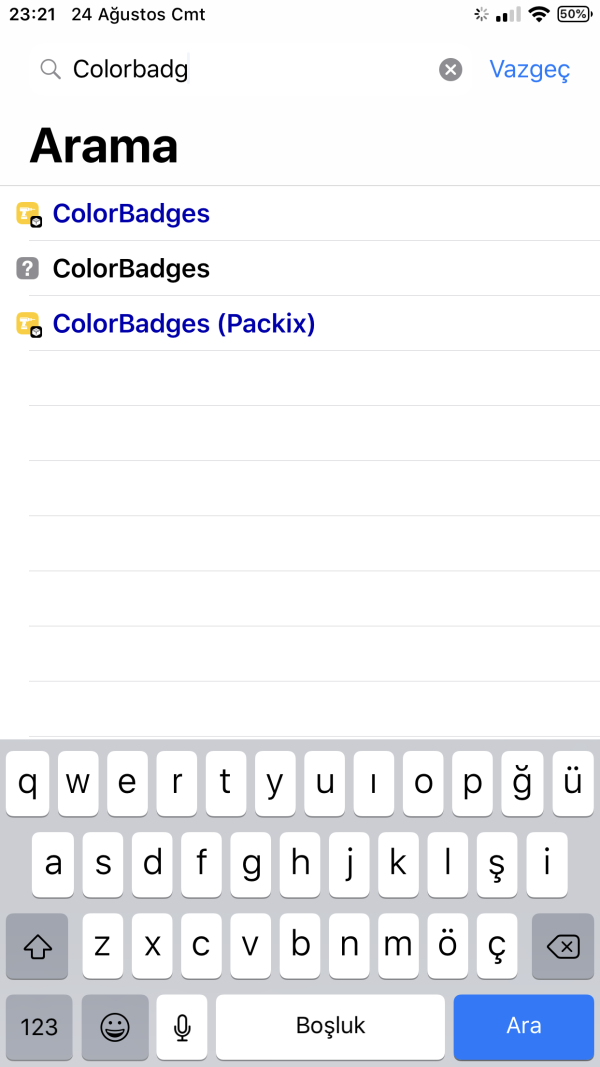This screenshot has height=1067, width=600.
Task: Cancel search with Vazgeç
Action: coord(529,69)
